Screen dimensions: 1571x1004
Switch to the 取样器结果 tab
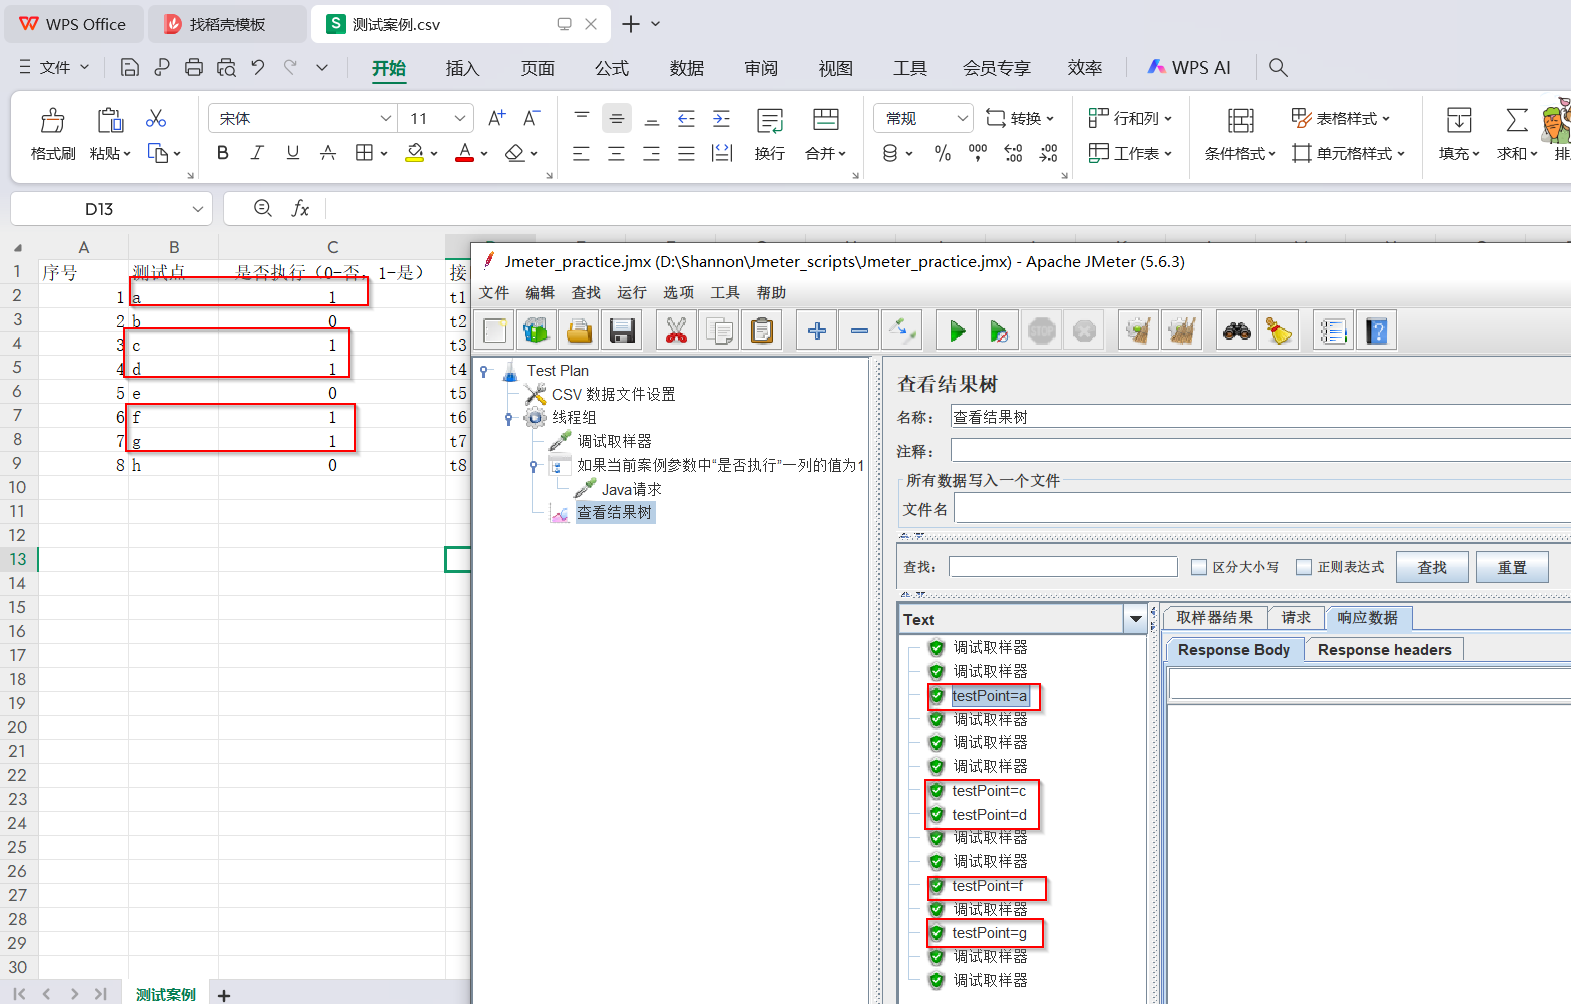coord(1215,618)
